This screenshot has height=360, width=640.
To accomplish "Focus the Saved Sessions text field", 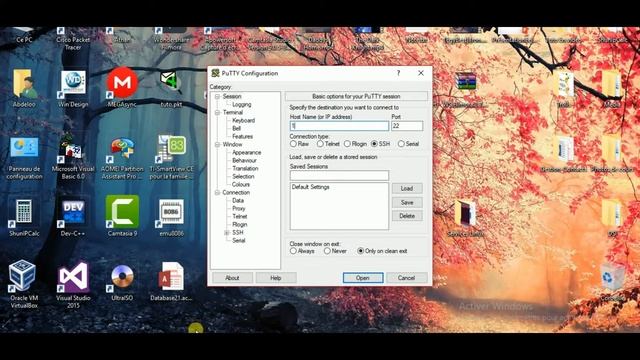I will click(x=339, y=176).
